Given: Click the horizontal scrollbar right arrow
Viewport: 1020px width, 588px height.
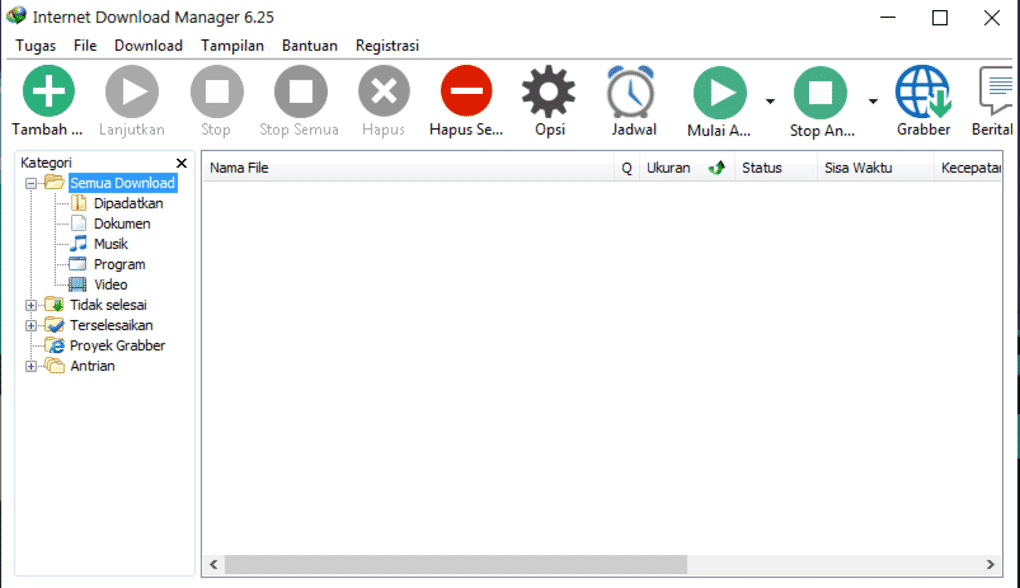Looking at the screenshot, I should point(990,565).
